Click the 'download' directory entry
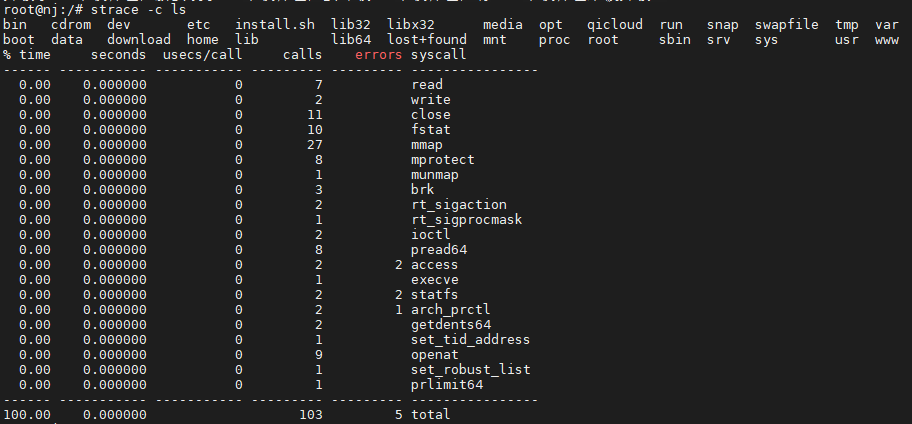 [x=138, y=40]
